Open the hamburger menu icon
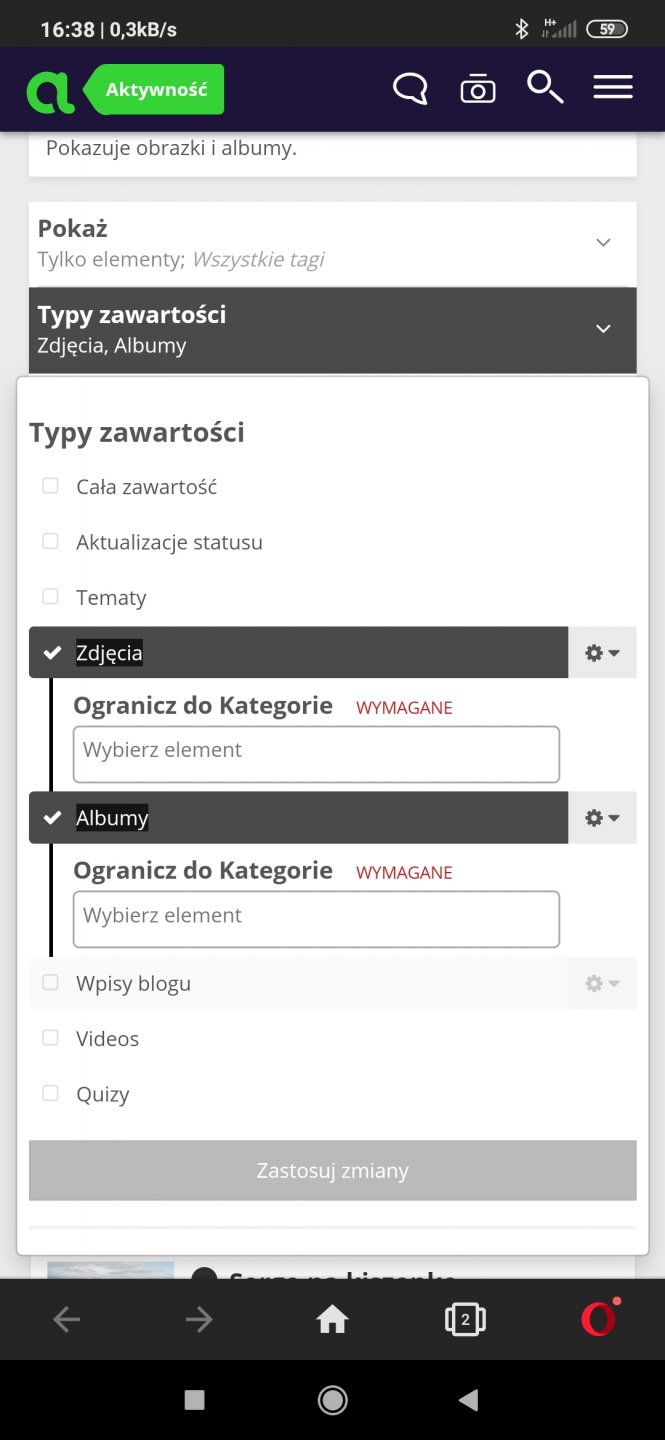 (x=613, y=88)
